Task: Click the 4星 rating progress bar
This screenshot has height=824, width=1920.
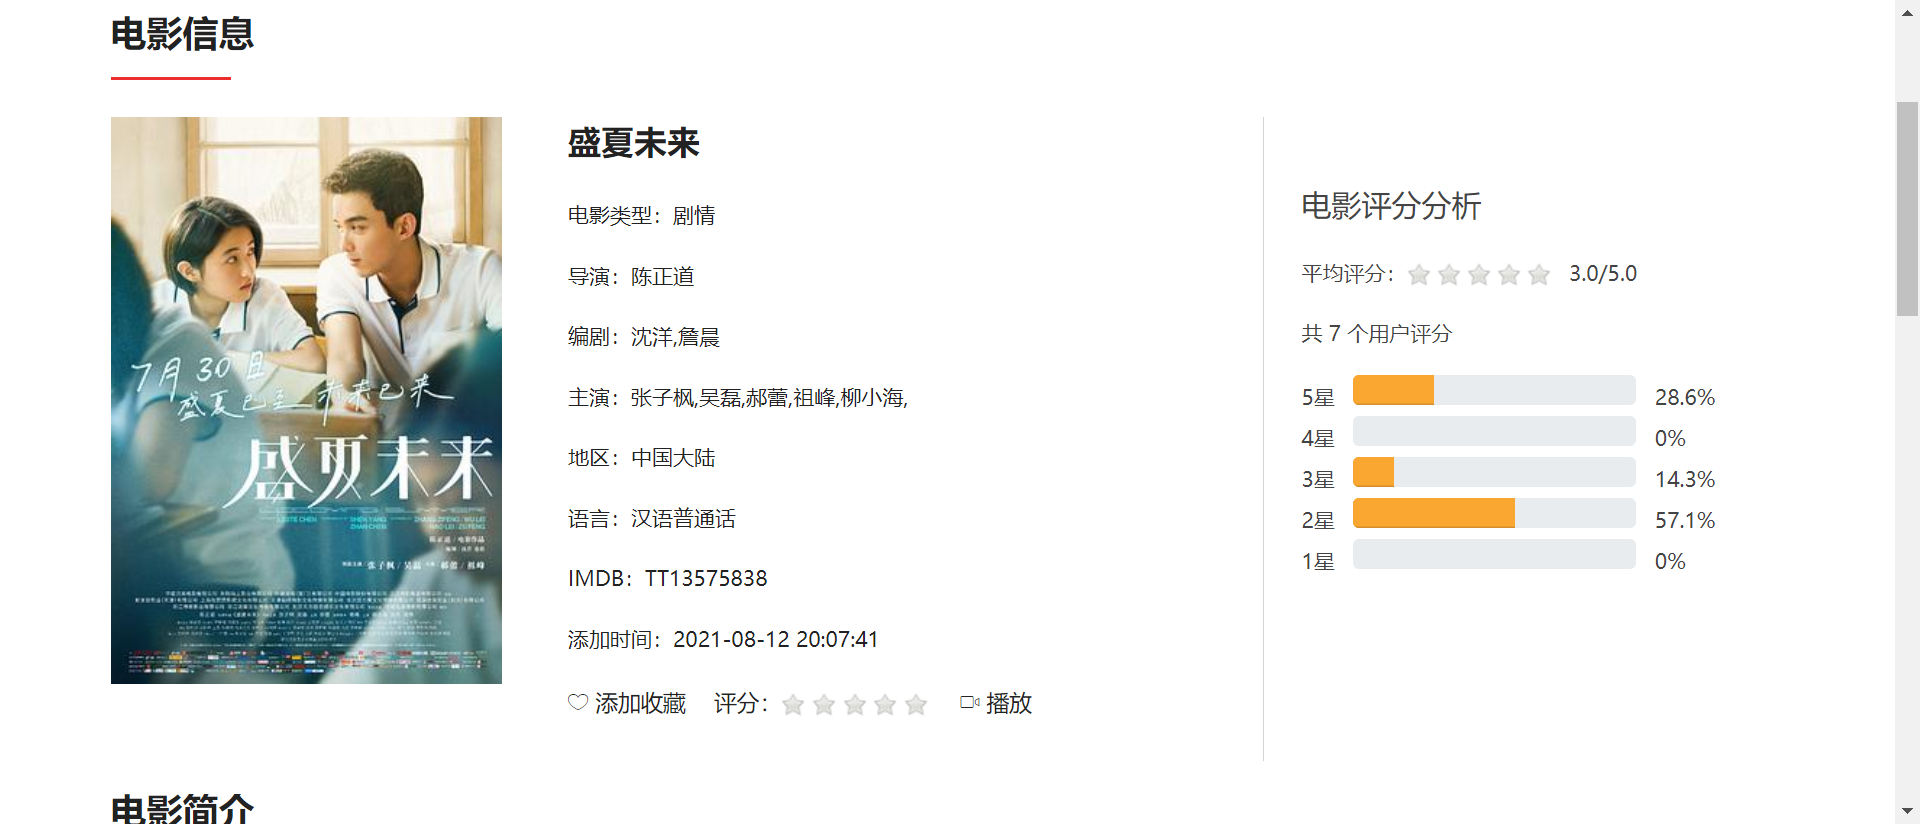Action: tap(1494, 431)
